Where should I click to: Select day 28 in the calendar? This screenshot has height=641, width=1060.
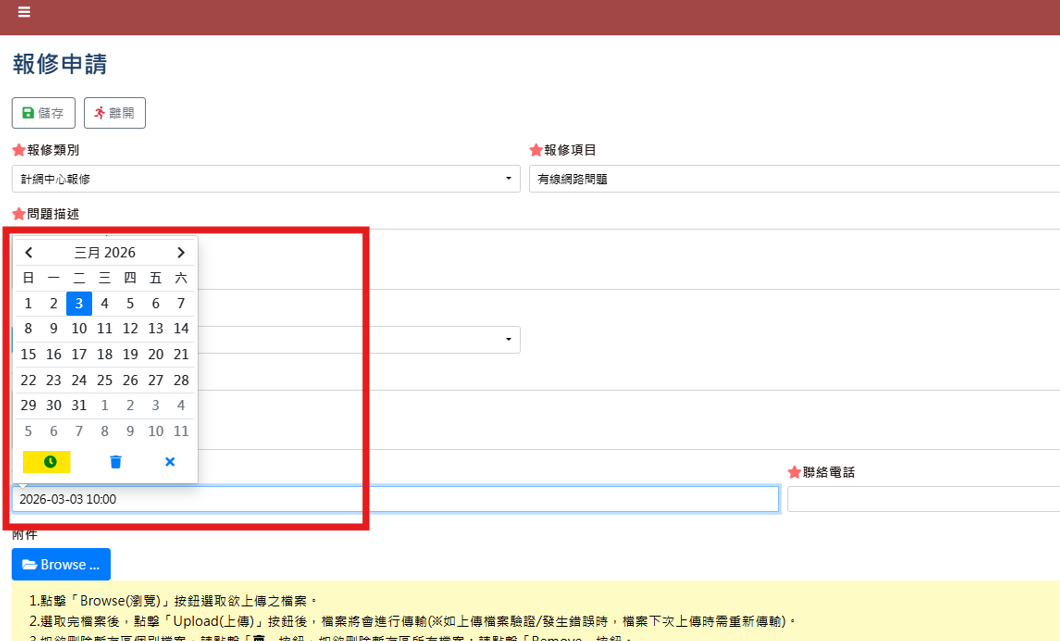pos(181,380)
